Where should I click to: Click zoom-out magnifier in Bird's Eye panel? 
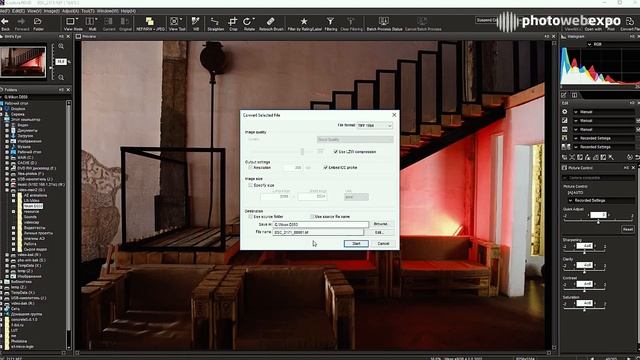[61, 78]
